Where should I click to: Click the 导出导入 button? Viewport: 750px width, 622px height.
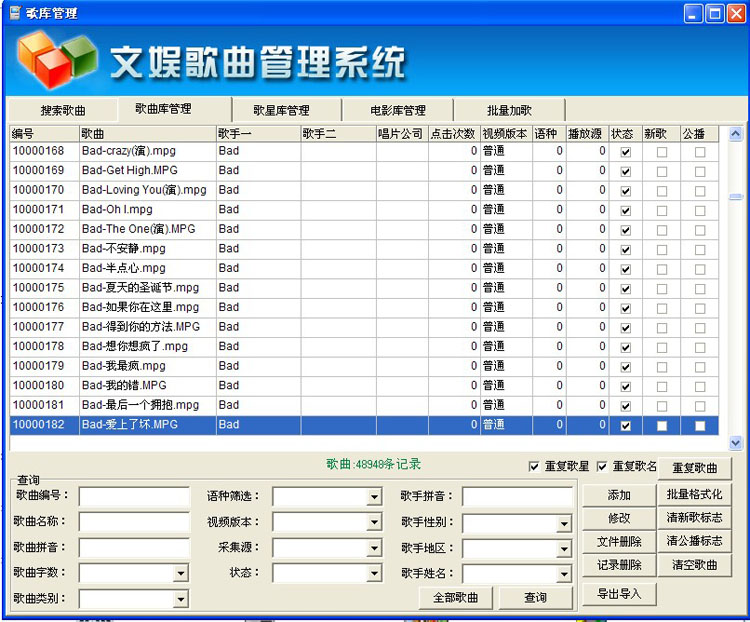click(619, 594)
